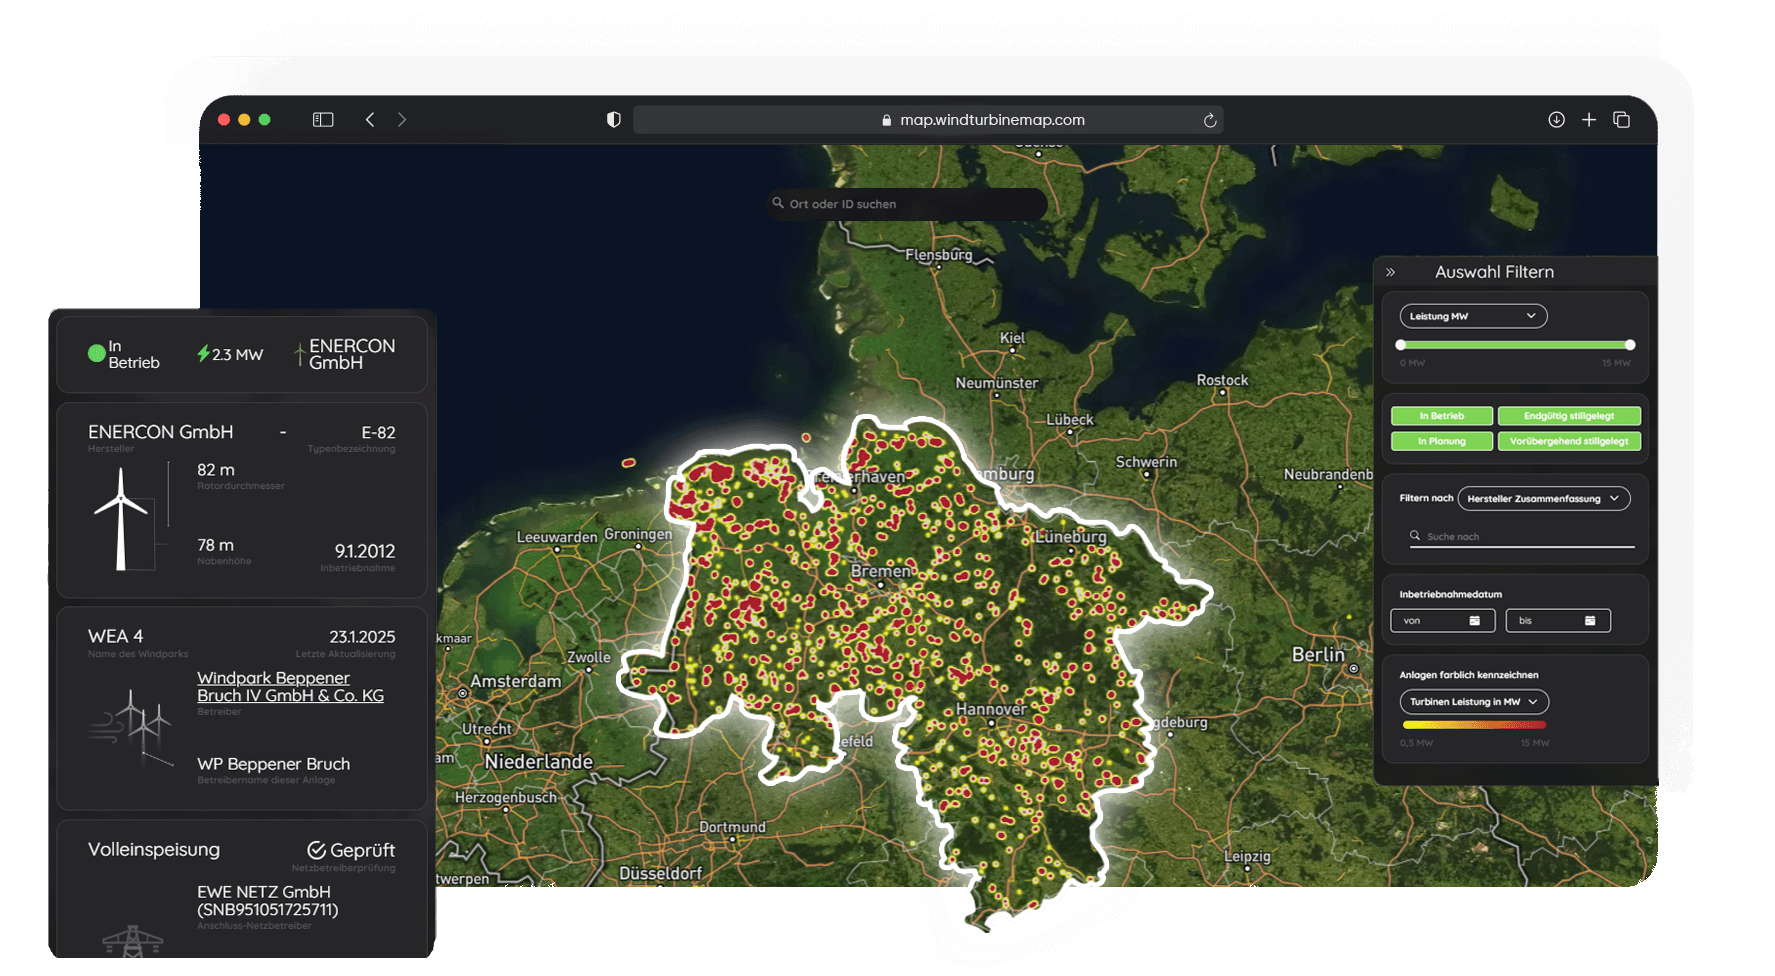Toggle the 'In Betrieb' status filter
This screenshot has width=1775, height=976.
[x=1441, y=416]
